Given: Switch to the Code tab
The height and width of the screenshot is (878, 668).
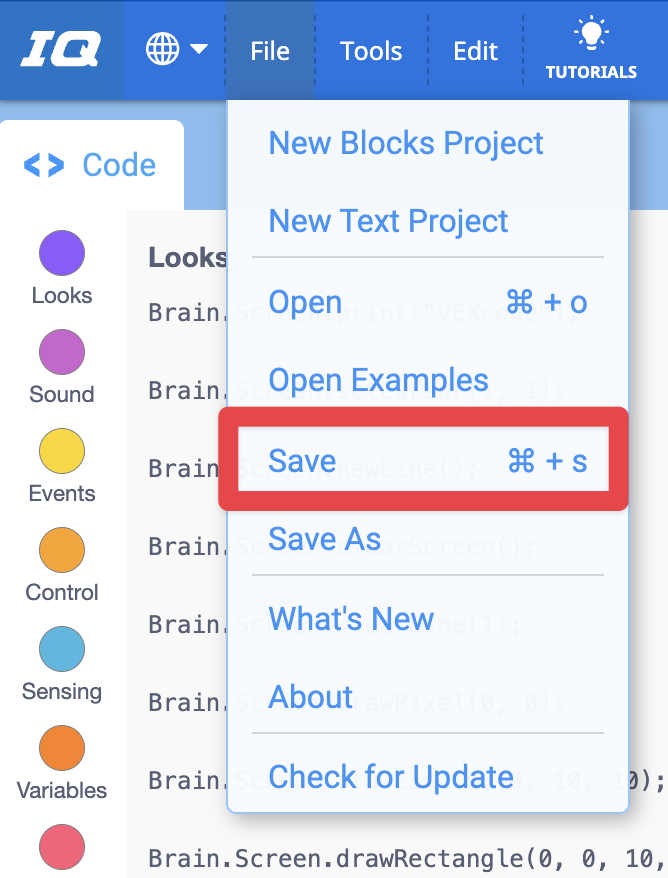Looking at the screenshot, I should coord(90,163).
